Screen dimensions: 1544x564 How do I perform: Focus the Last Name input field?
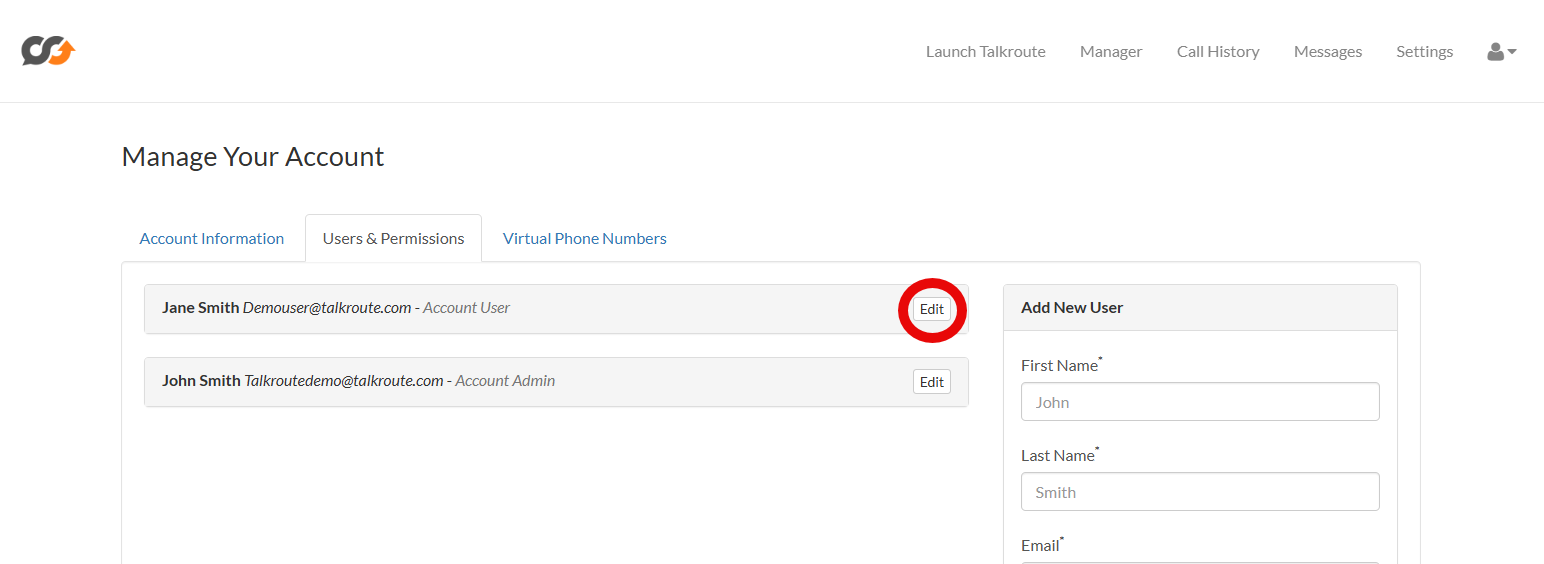[x=1199, y=492]
